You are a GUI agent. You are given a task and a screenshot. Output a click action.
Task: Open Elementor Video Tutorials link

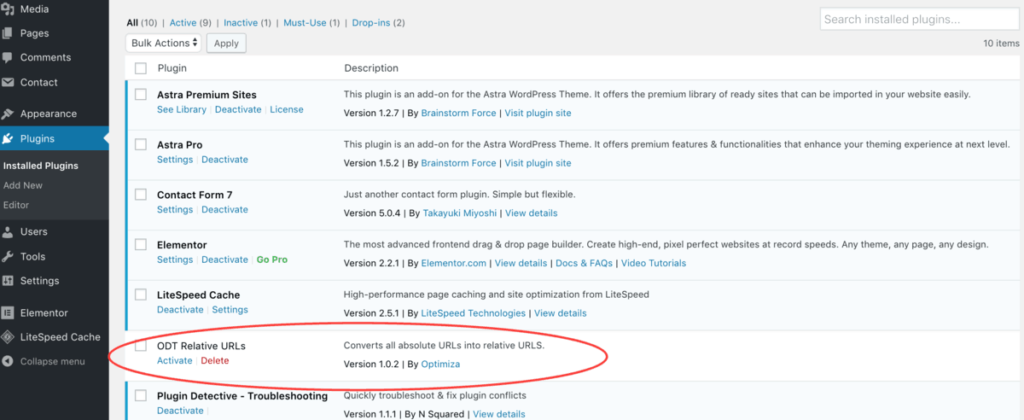pyautogui.click(x=653, y=263)
